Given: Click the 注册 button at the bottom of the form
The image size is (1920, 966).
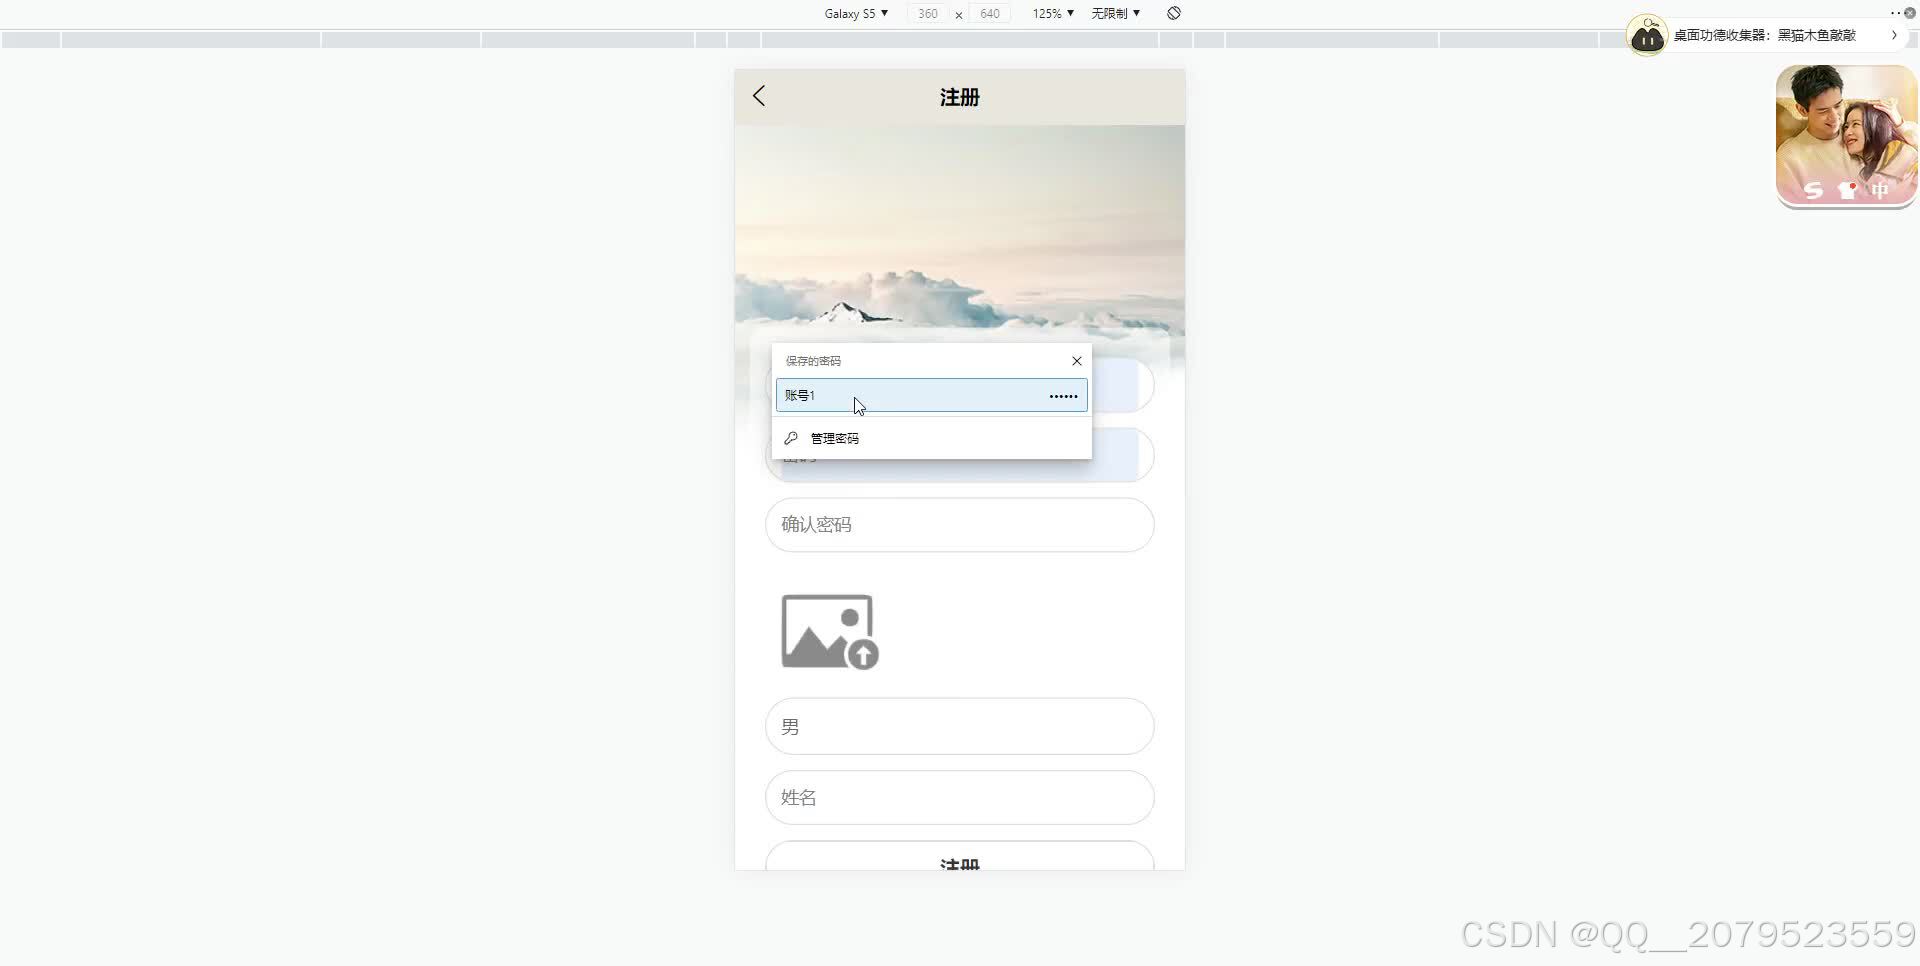Looking at the screenshot, I should [x=959, y=858].
